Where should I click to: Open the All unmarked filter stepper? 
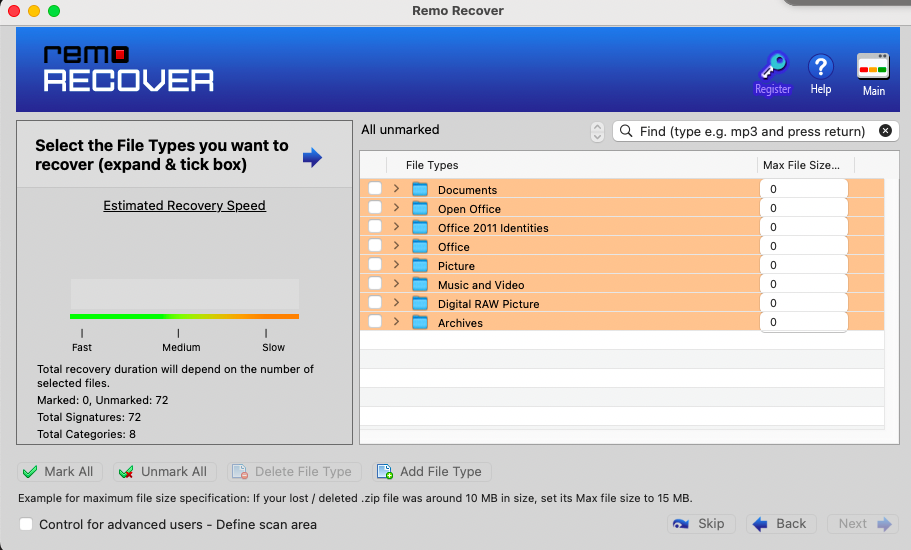[x=597, y=132]
